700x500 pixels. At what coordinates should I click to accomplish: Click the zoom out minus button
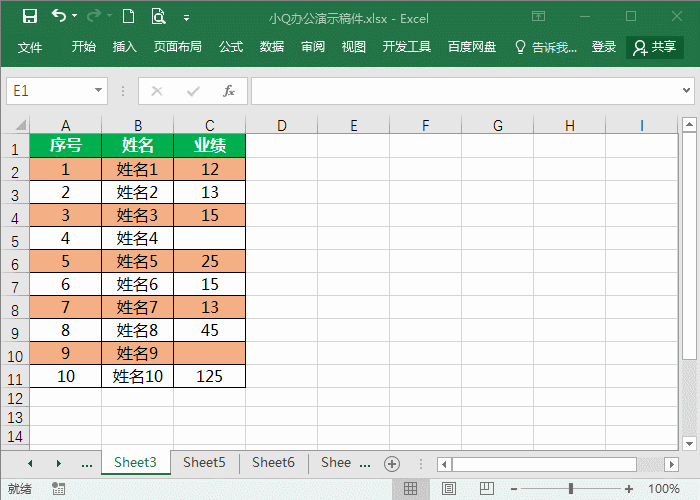(514, 489)
